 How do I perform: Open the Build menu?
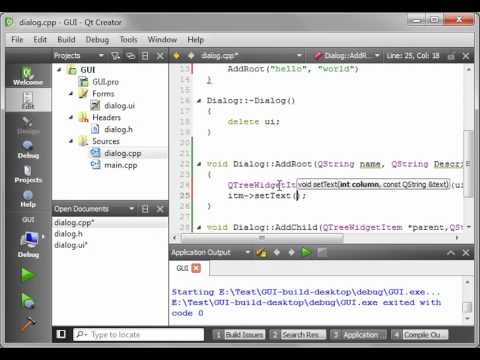66,40
